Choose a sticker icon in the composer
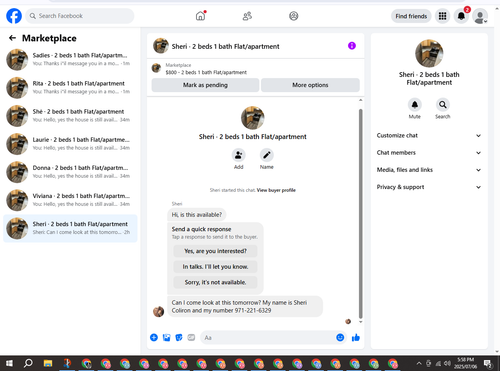500x371 pixels. 179,338
